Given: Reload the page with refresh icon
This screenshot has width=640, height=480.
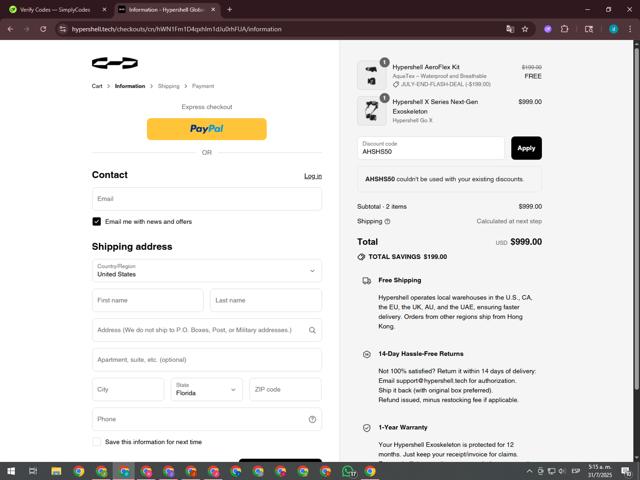Looking at the screenshot, I should pos(43,29).
